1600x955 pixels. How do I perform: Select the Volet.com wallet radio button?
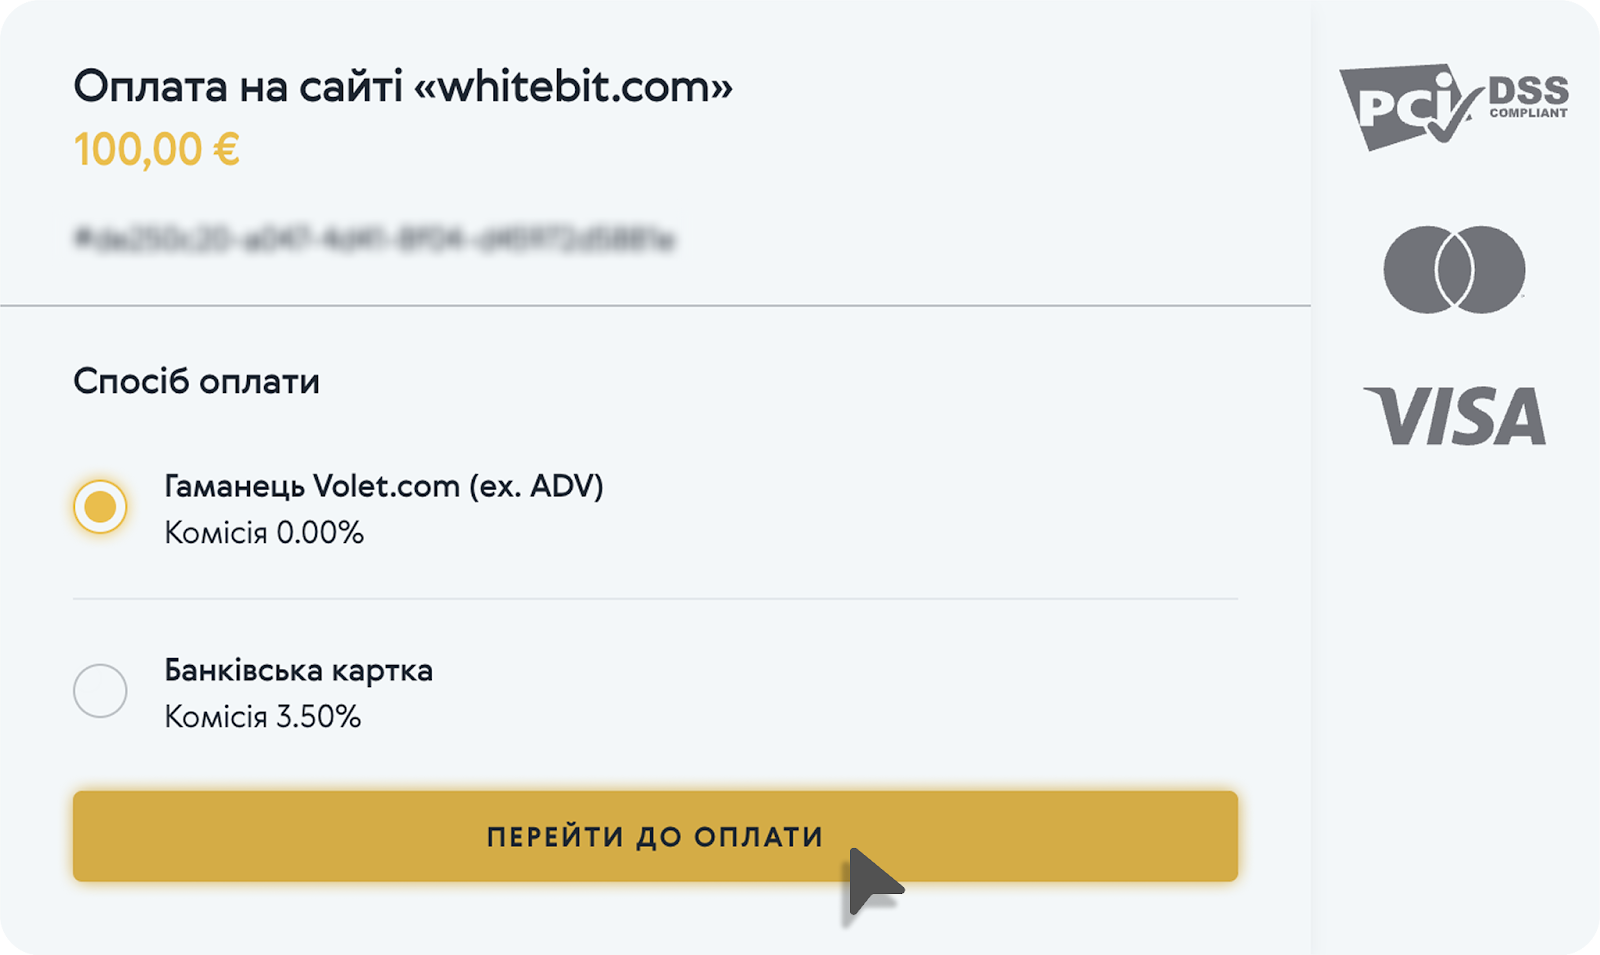click(x=100, y=507)
